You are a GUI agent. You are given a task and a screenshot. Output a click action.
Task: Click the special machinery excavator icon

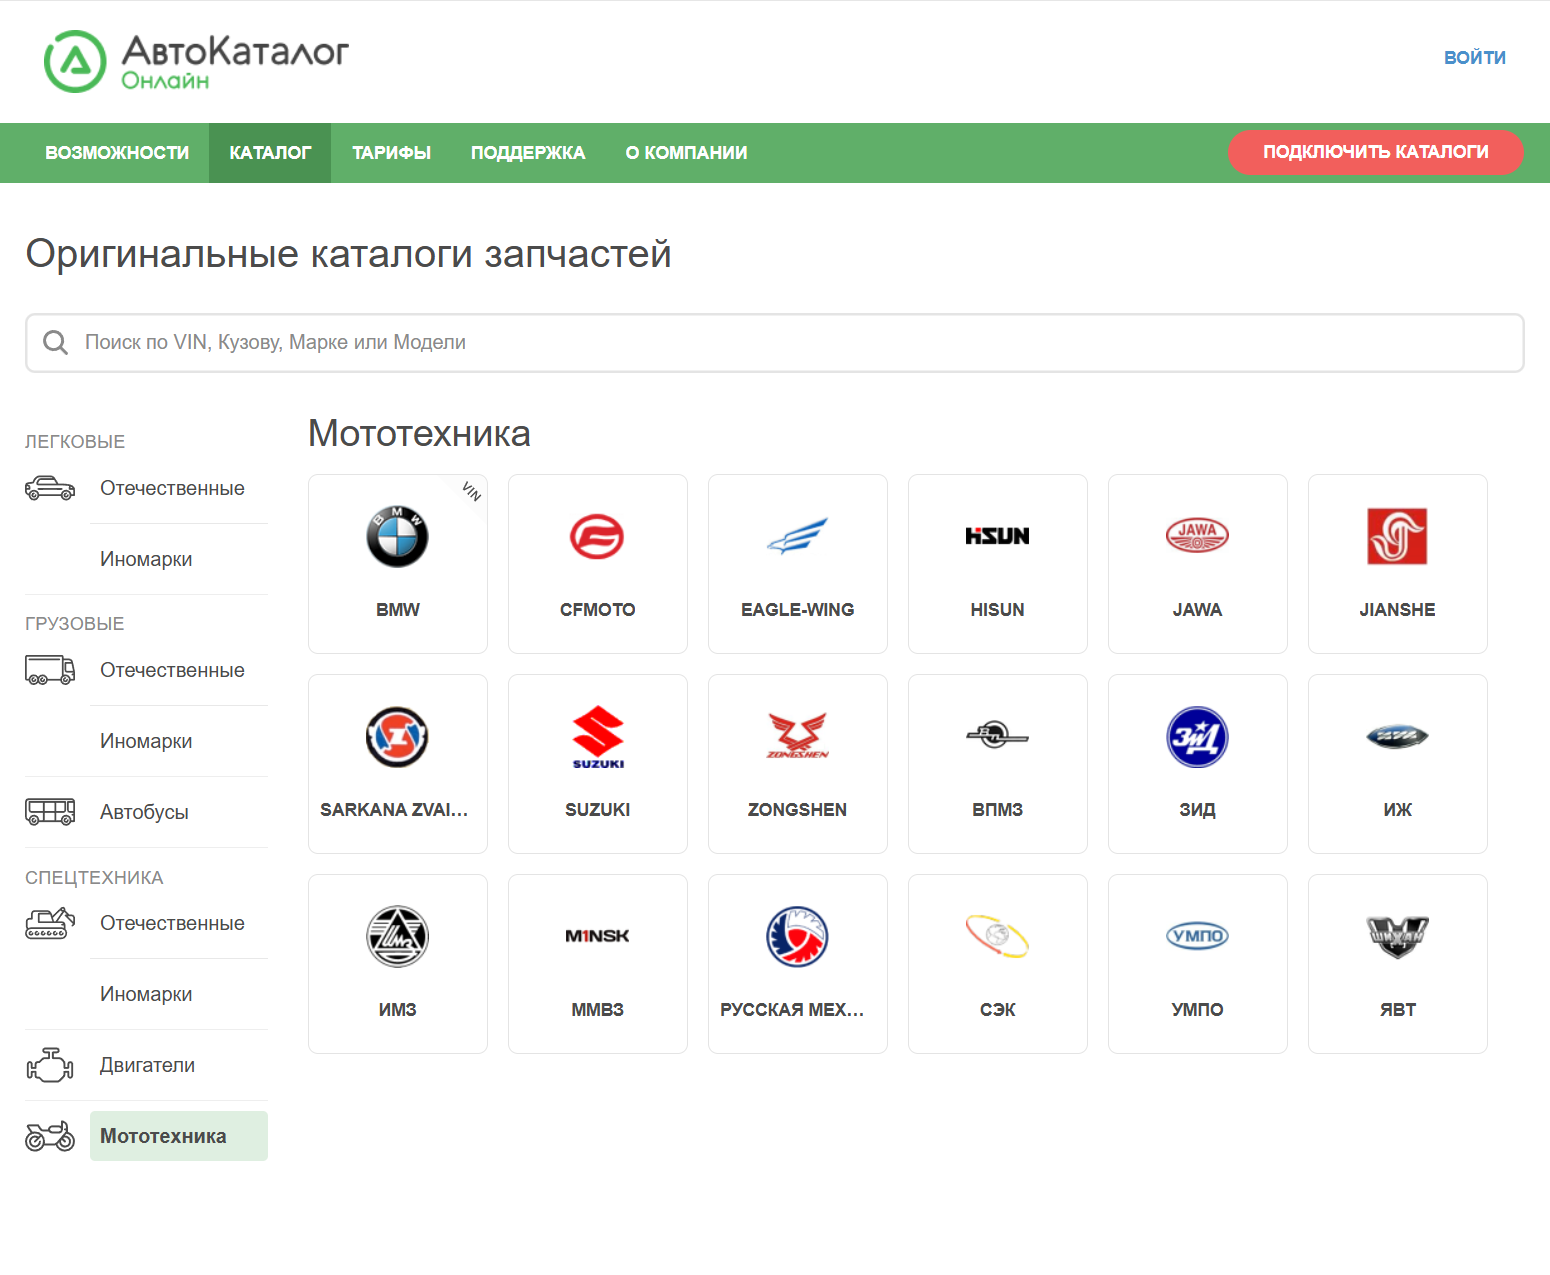(50, 923)
